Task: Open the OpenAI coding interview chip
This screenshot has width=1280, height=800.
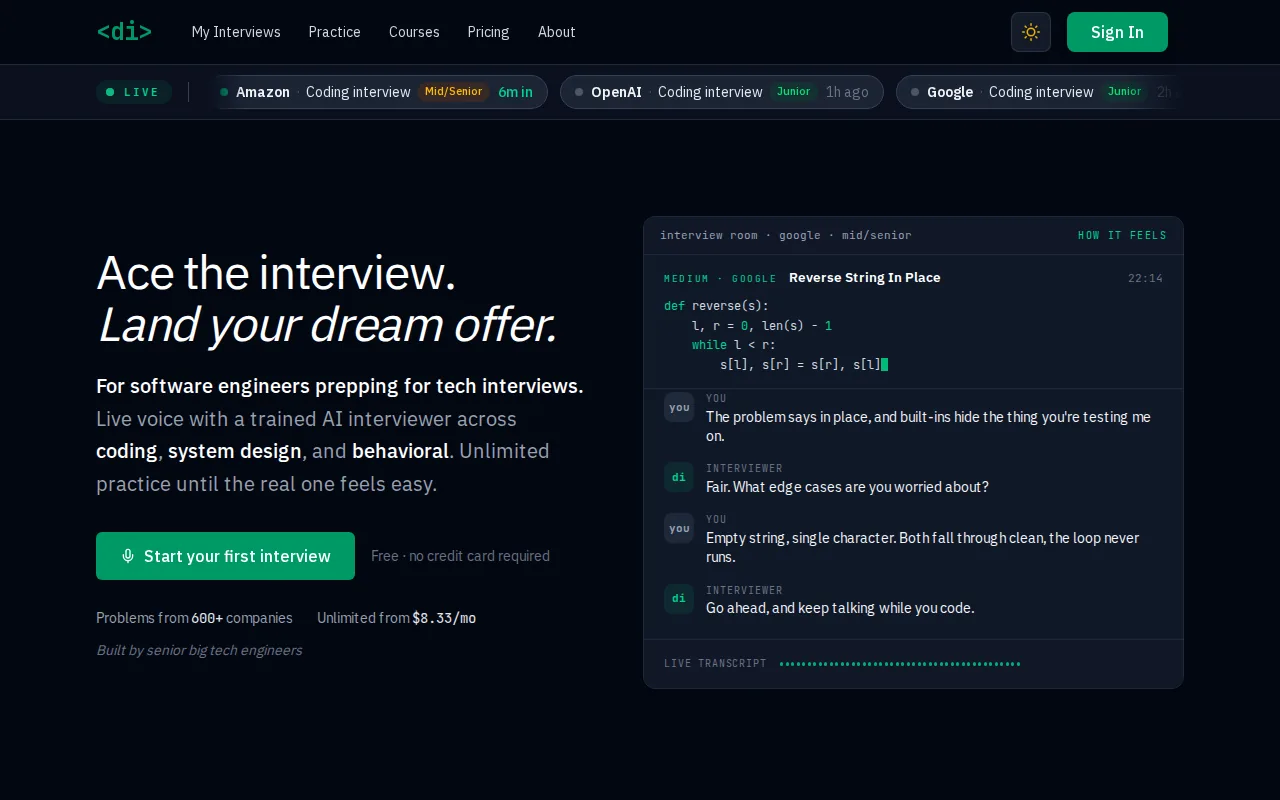Action: coord(722,92)
